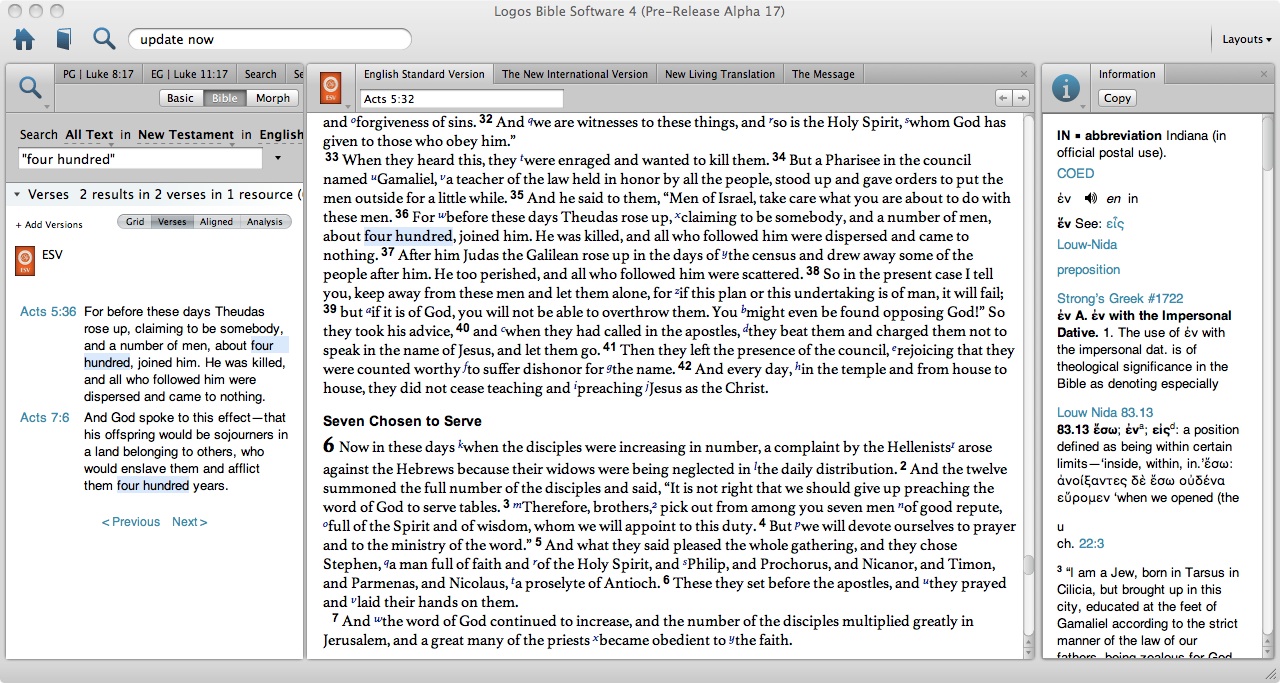Open the English resource selector dropdown

(x=281, y=135)
